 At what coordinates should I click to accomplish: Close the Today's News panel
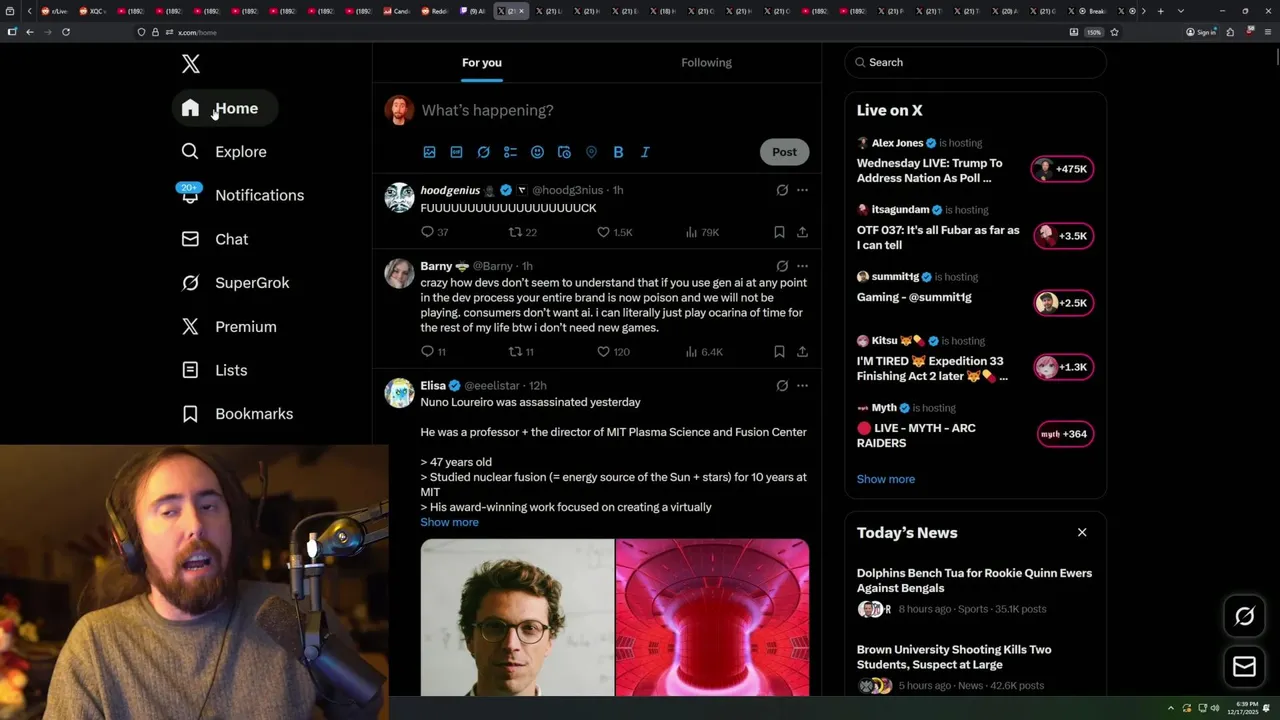[x=1082, y=532]
